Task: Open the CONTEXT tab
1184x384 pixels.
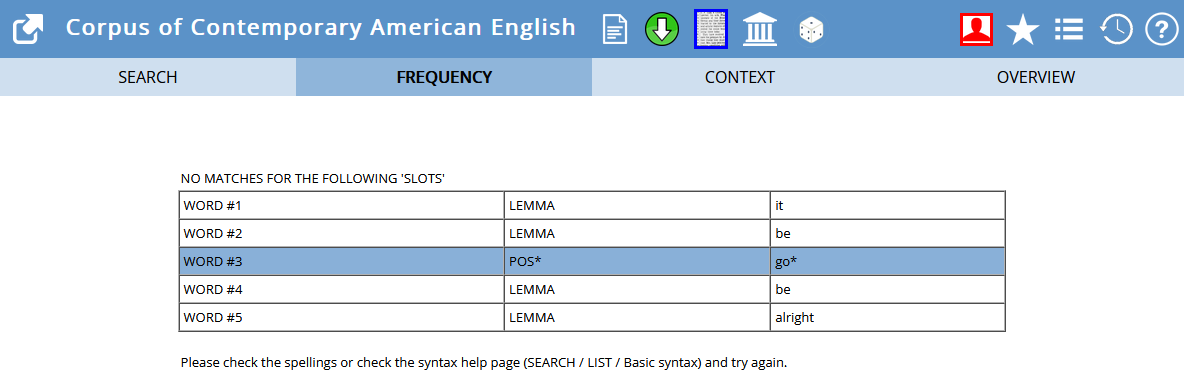Action: (x=740, y=77)
